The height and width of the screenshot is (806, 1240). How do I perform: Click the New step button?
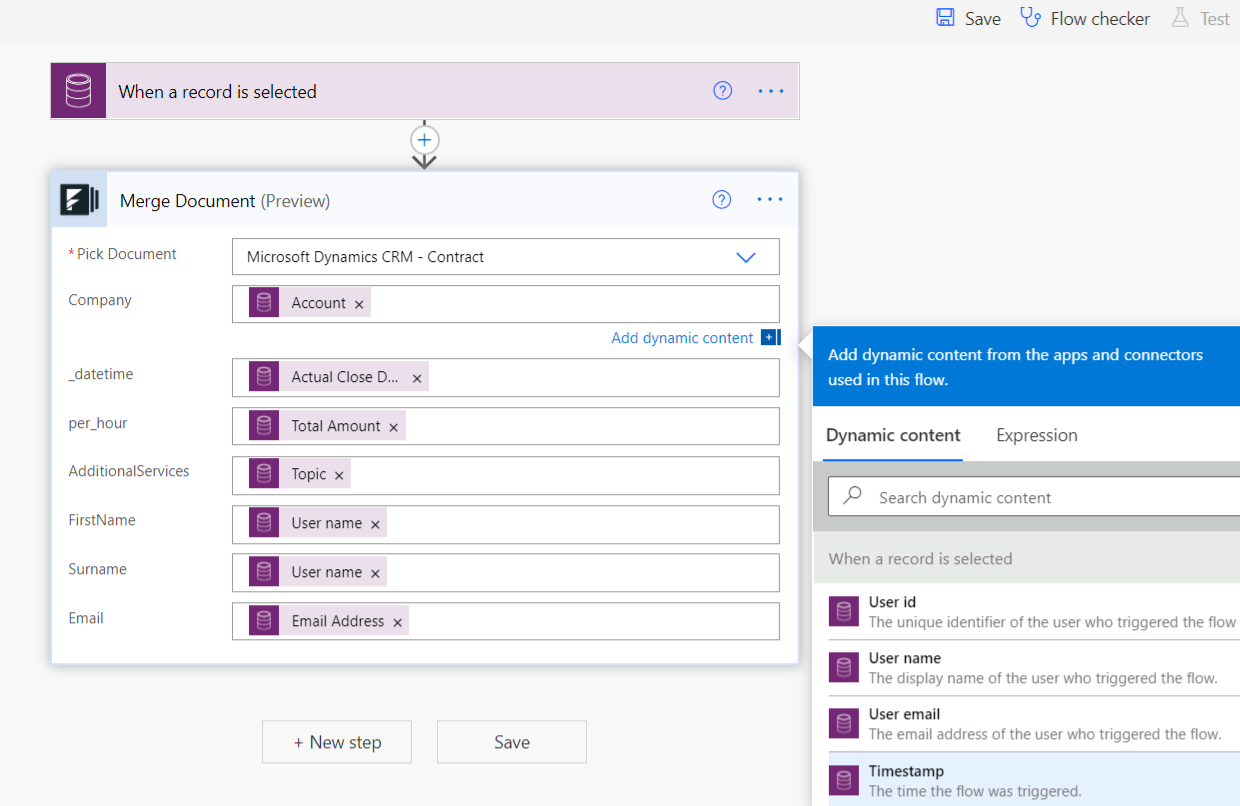coord(337,742)
